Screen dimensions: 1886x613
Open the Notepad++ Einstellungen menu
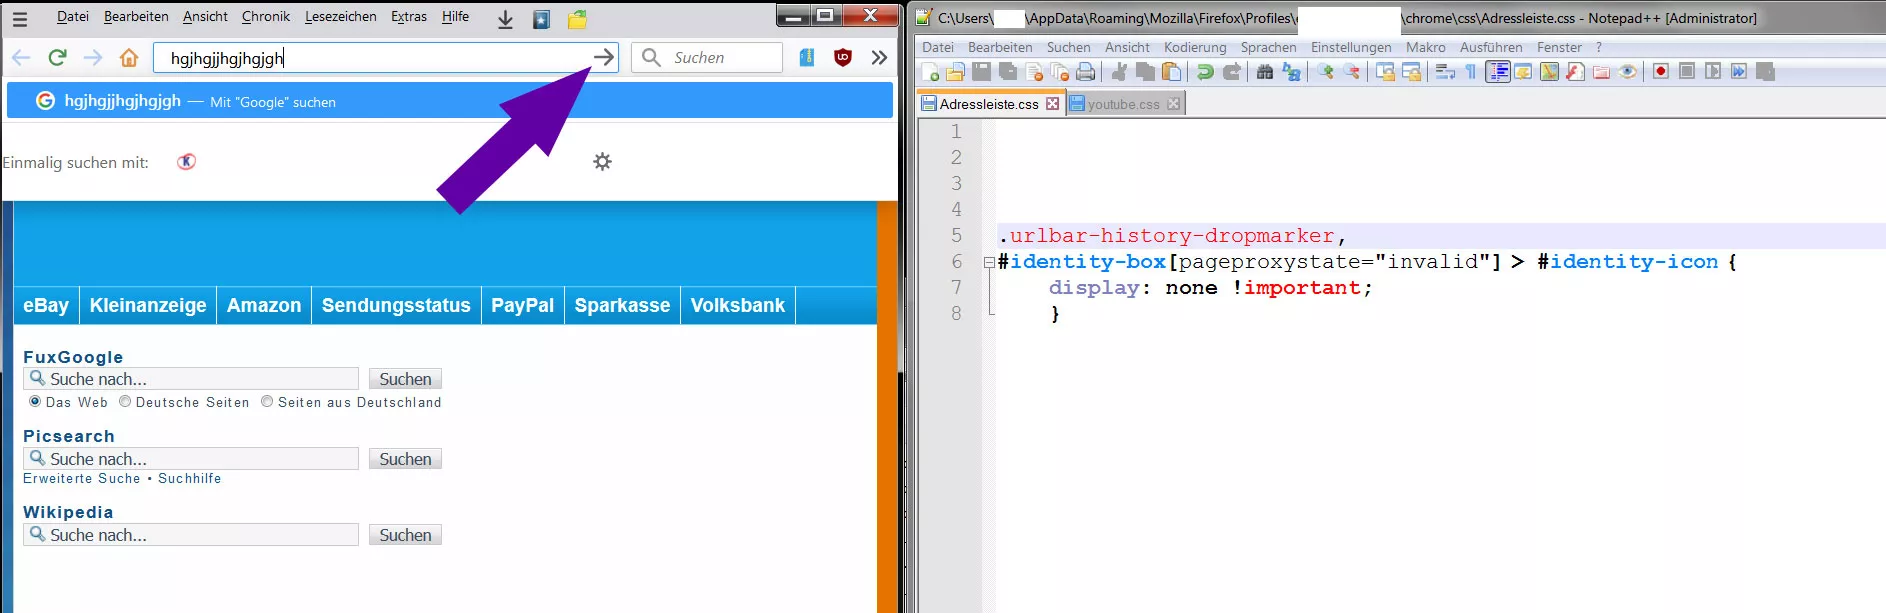[1351, 47]
